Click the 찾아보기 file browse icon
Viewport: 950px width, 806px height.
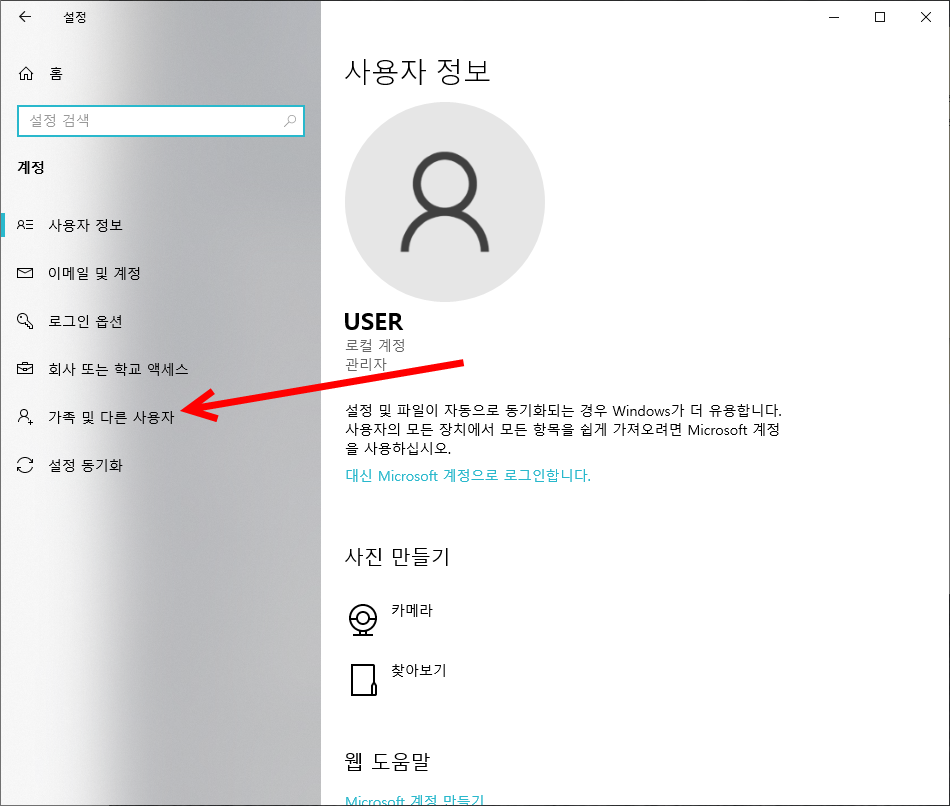[x=364, y=679]
